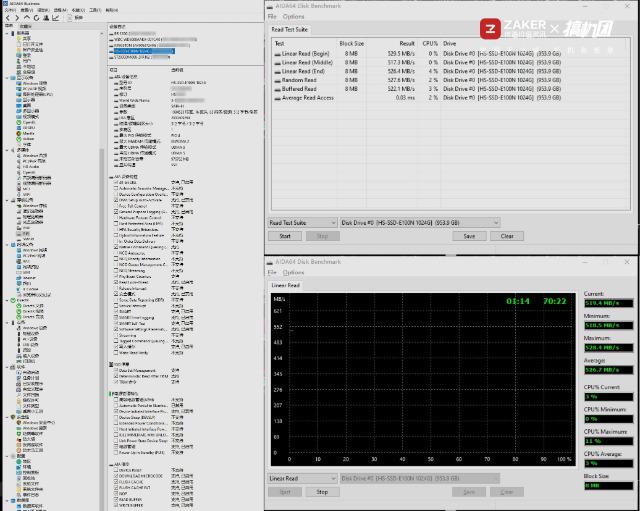Click the refresh icon in AIDA64 toolbar
640x511 pixels.
[x=36, y=18]
